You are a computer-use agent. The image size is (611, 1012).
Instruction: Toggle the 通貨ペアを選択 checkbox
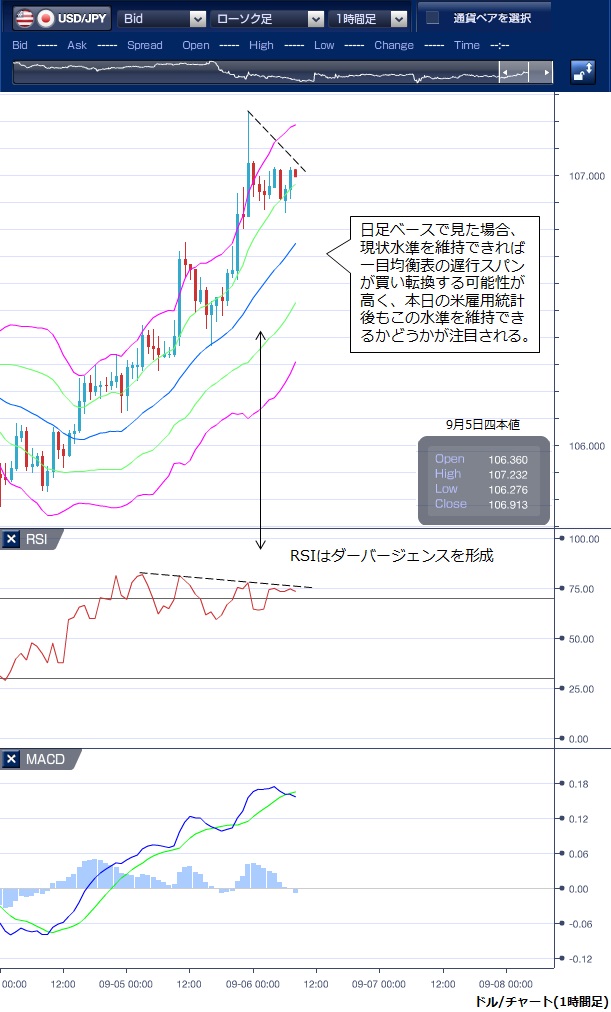[x=432, y=18]
